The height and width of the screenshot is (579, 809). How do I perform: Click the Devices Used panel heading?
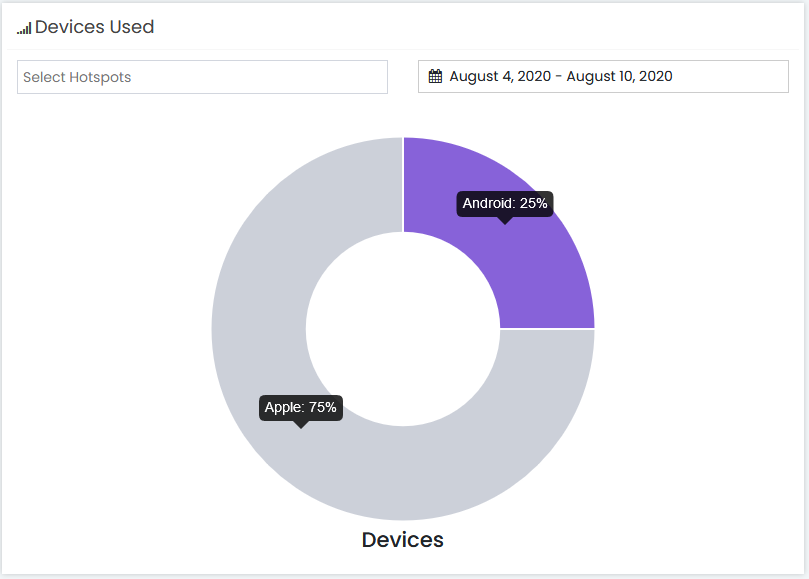point(94,27)
